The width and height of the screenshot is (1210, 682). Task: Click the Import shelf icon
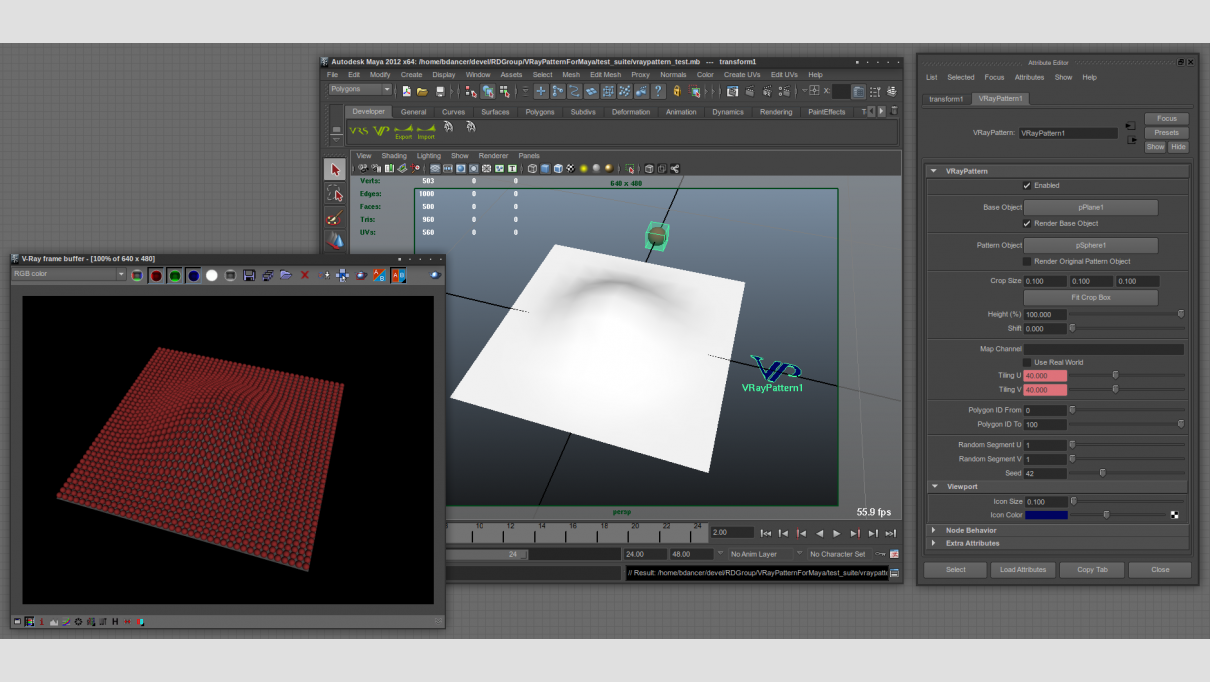coord(426,130)
